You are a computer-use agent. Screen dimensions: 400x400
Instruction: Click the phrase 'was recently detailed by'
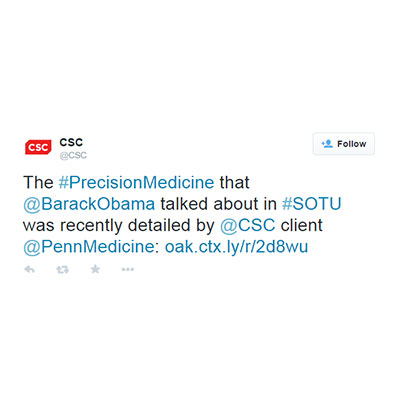tap(118, 226)
